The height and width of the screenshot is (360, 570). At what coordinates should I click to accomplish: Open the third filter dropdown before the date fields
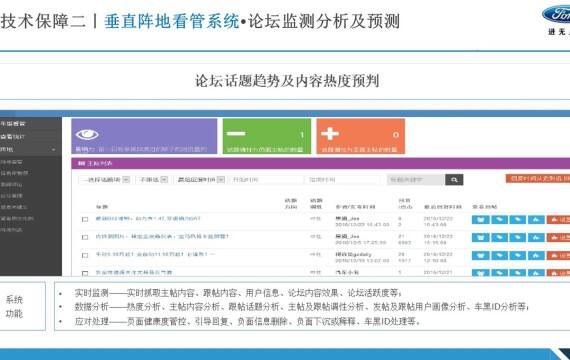pos(200,180)
